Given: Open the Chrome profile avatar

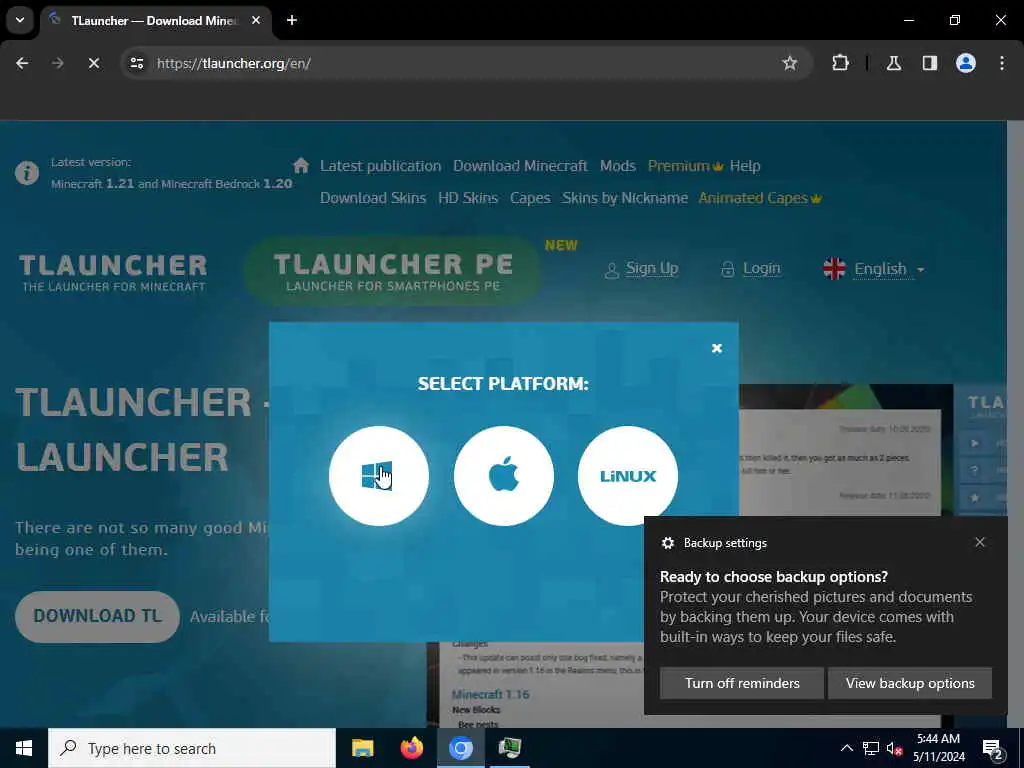Looking at the screenshot, I should pos(966,63).
